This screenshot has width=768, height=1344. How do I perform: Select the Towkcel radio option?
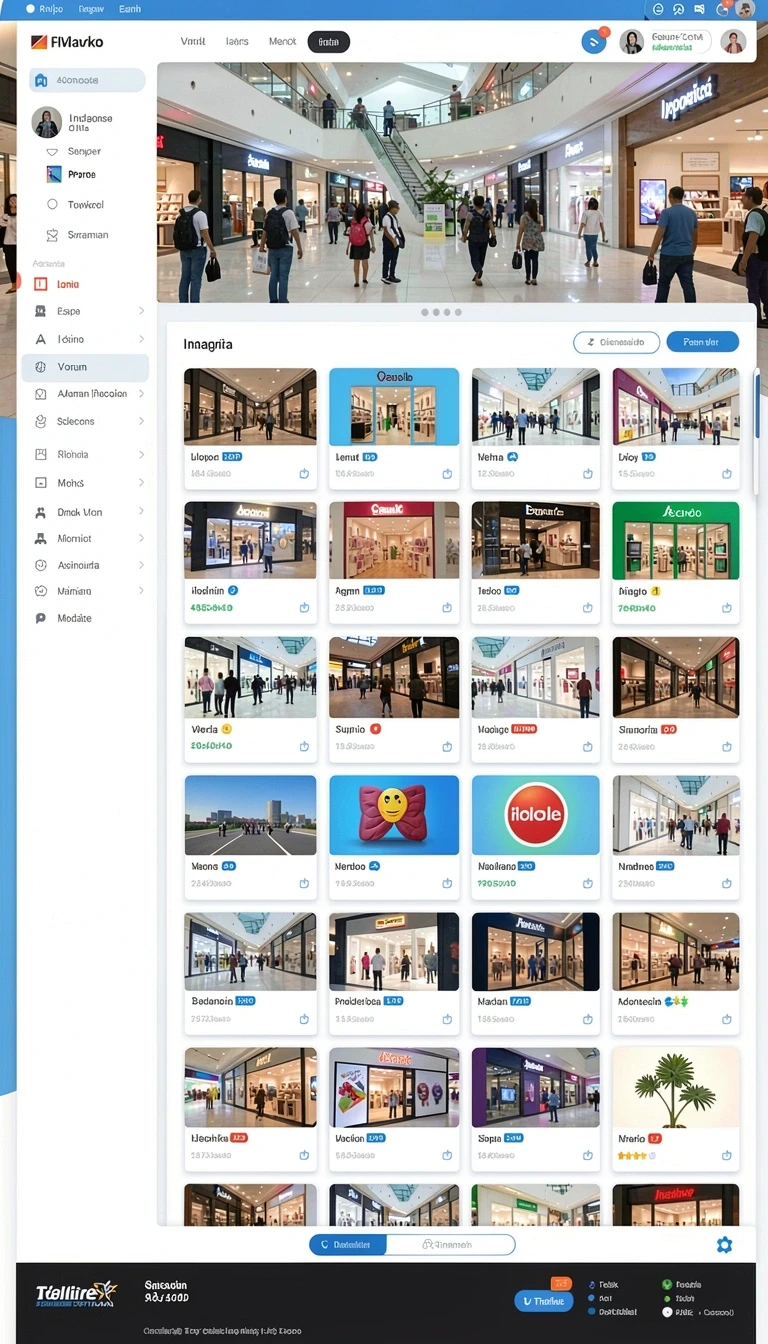click(53, 204)
